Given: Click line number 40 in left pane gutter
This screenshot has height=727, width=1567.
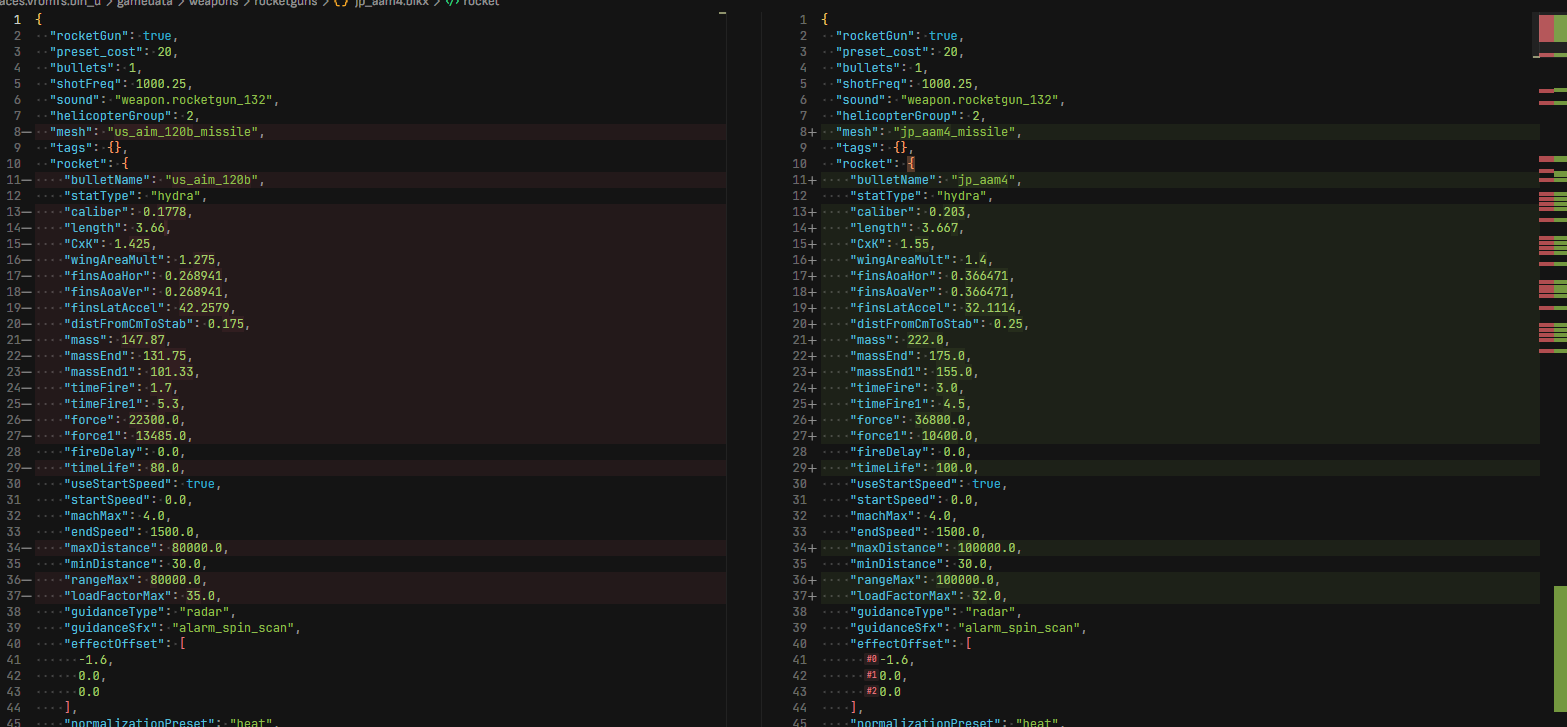Looking at the screenshot, I should click(14, 644).
